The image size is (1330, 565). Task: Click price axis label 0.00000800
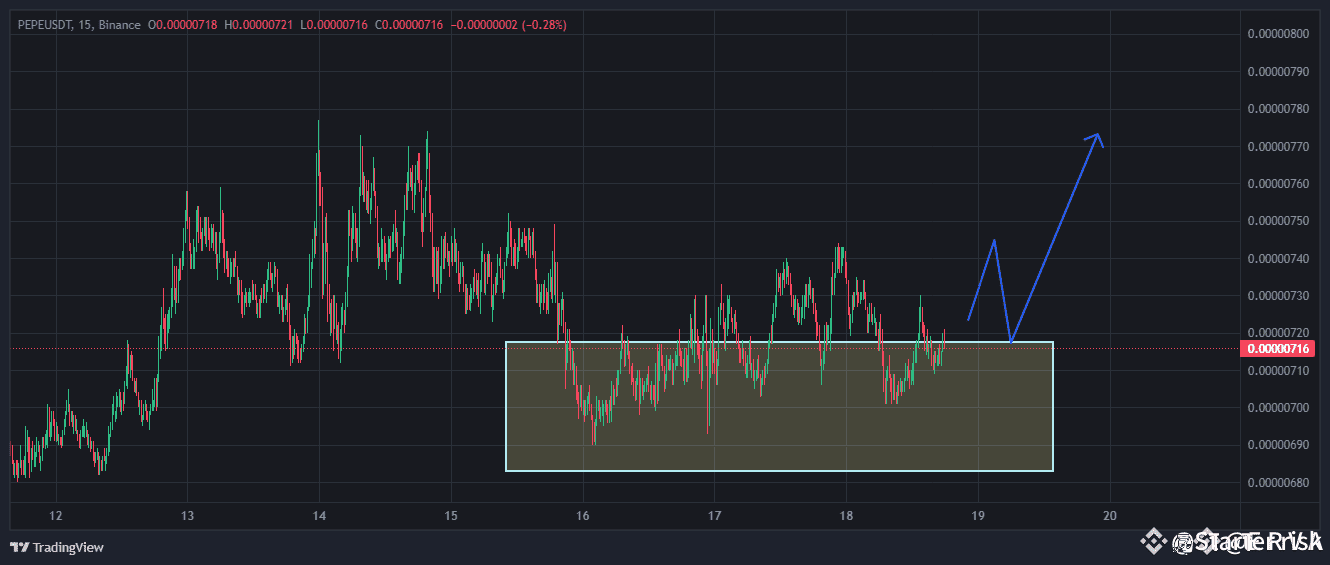point(1277,34)
